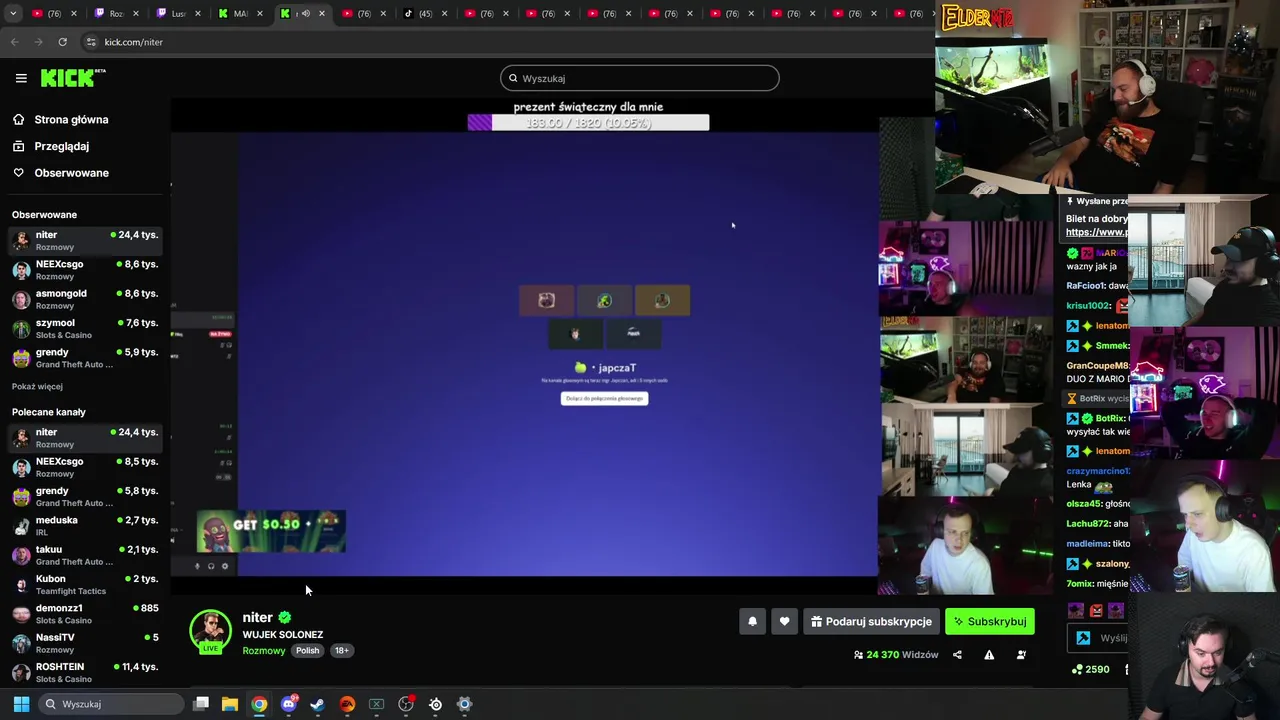
Task: Click GranCoupeM8 username in chat
Action: pyautogui.click(x=1097, y=366)
